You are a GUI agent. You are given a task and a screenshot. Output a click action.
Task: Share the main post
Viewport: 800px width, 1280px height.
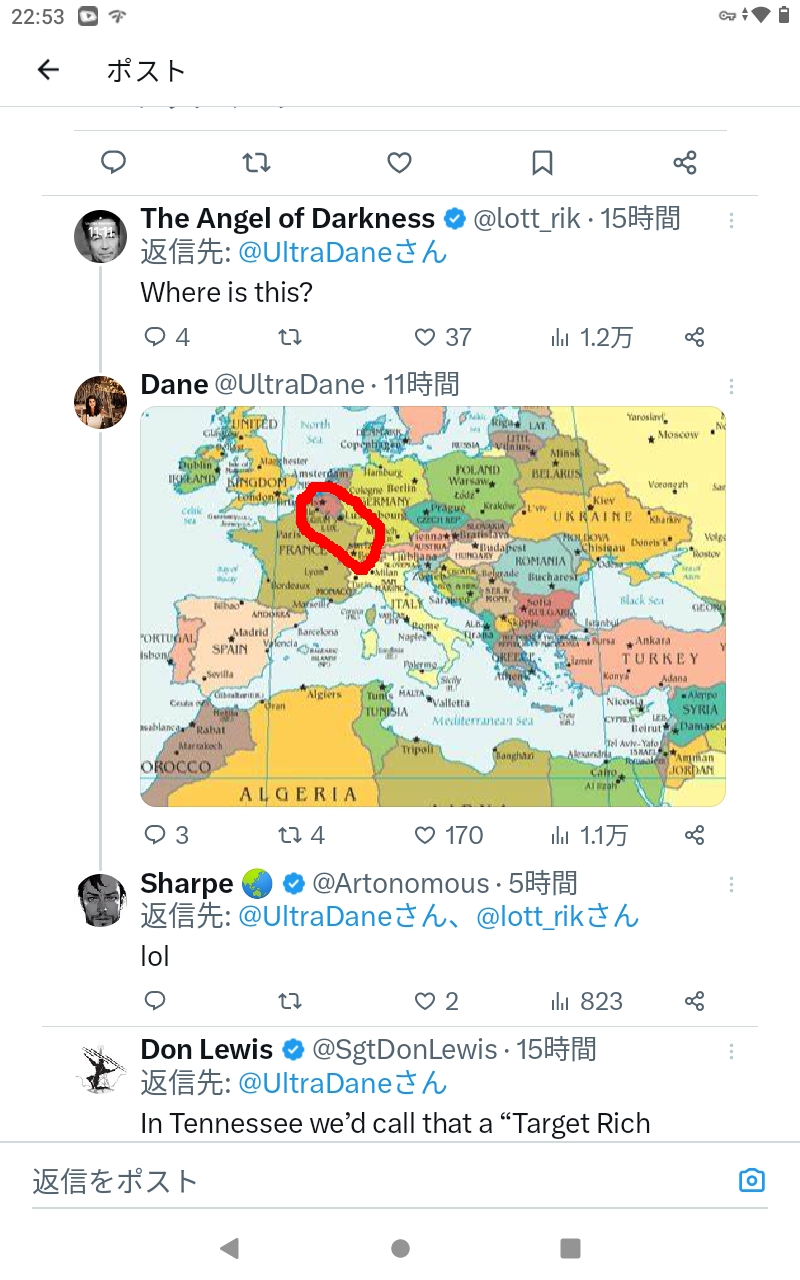(x=684, y=162)
